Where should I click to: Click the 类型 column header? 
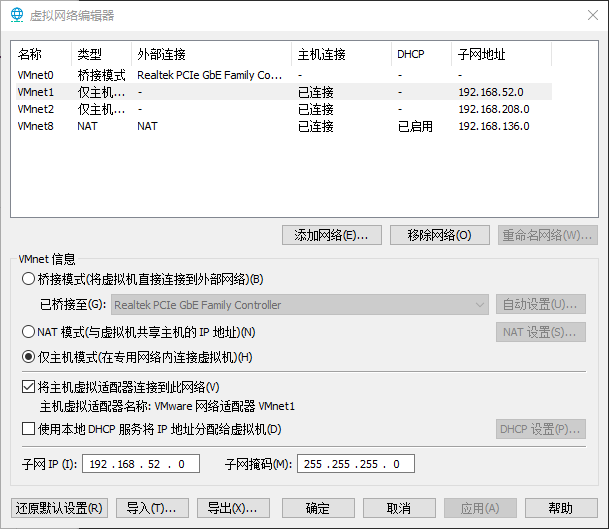coord(101,54)
